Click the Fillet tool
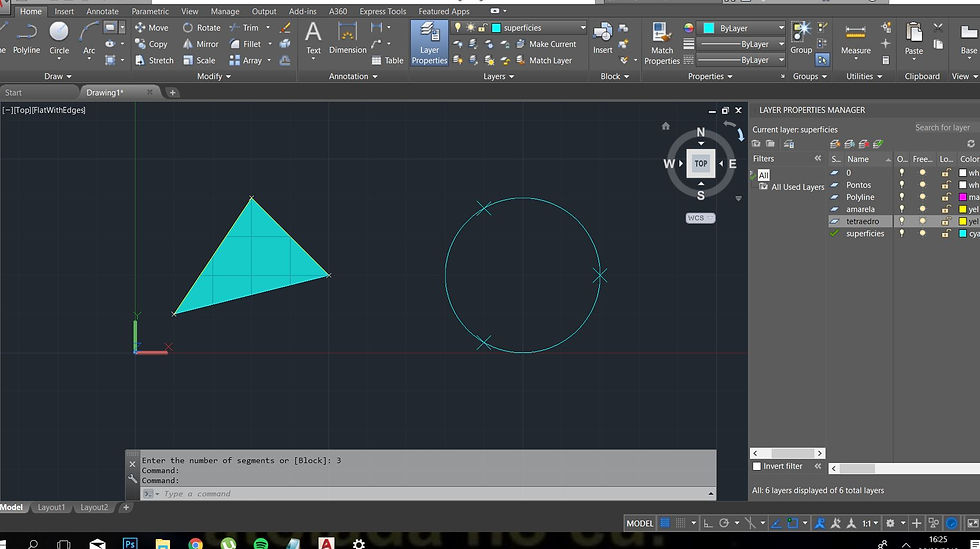The width and height of the screenshot is (980, 549). tap(245, 44)
